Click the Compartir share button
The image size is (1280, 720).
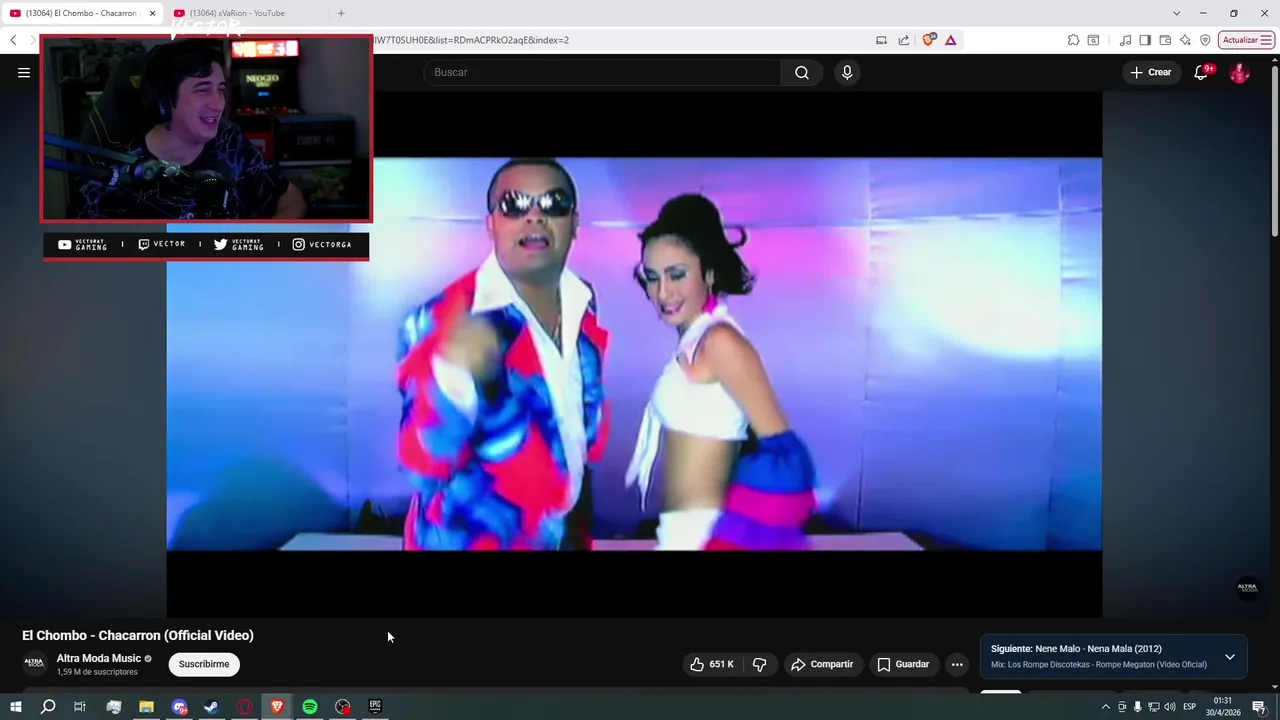(822, 664)
